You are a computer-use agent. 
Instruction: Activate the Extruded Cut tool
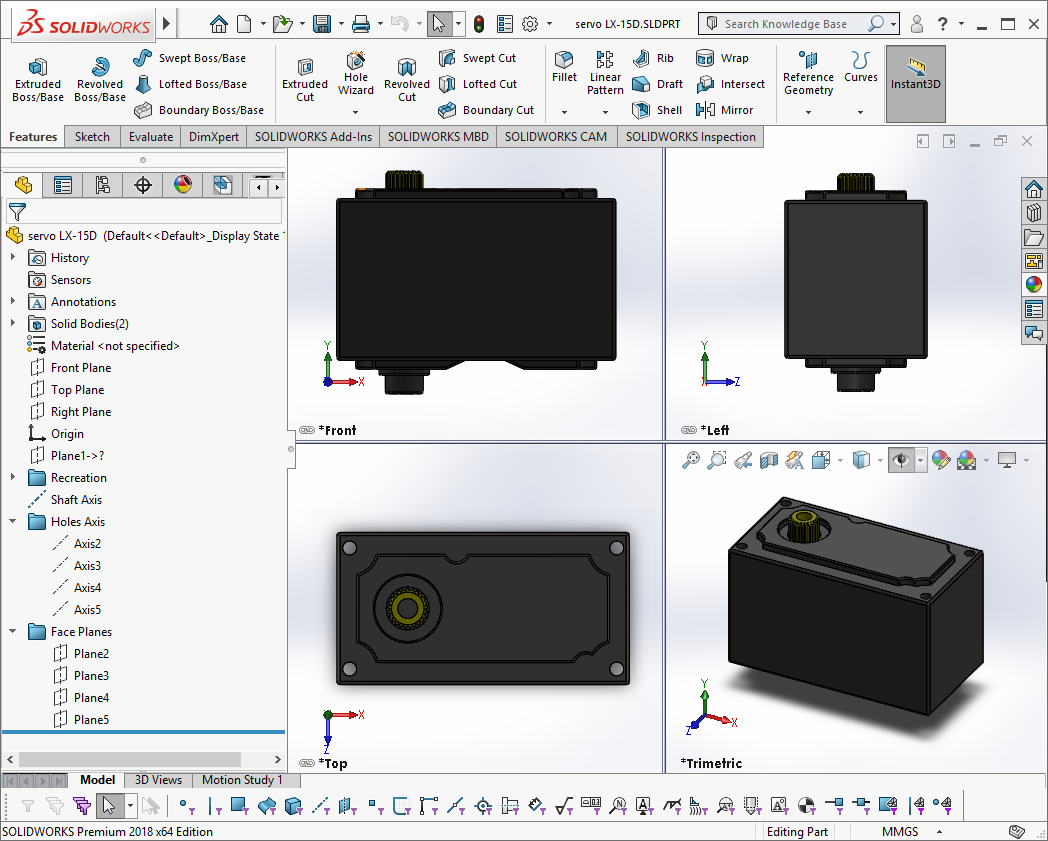[x=305, y=80]
